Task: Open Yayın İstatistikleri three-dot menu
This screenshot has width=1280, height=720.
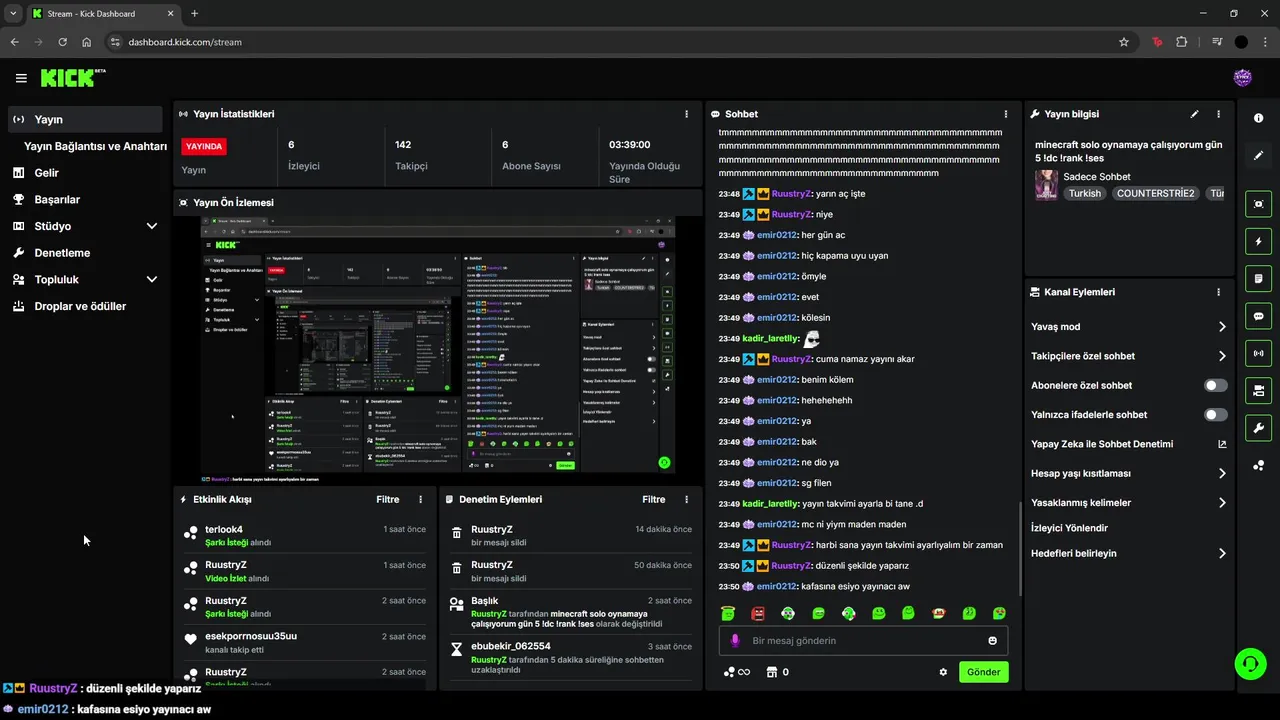Action: pyautogui.click(x=686, y=114)
